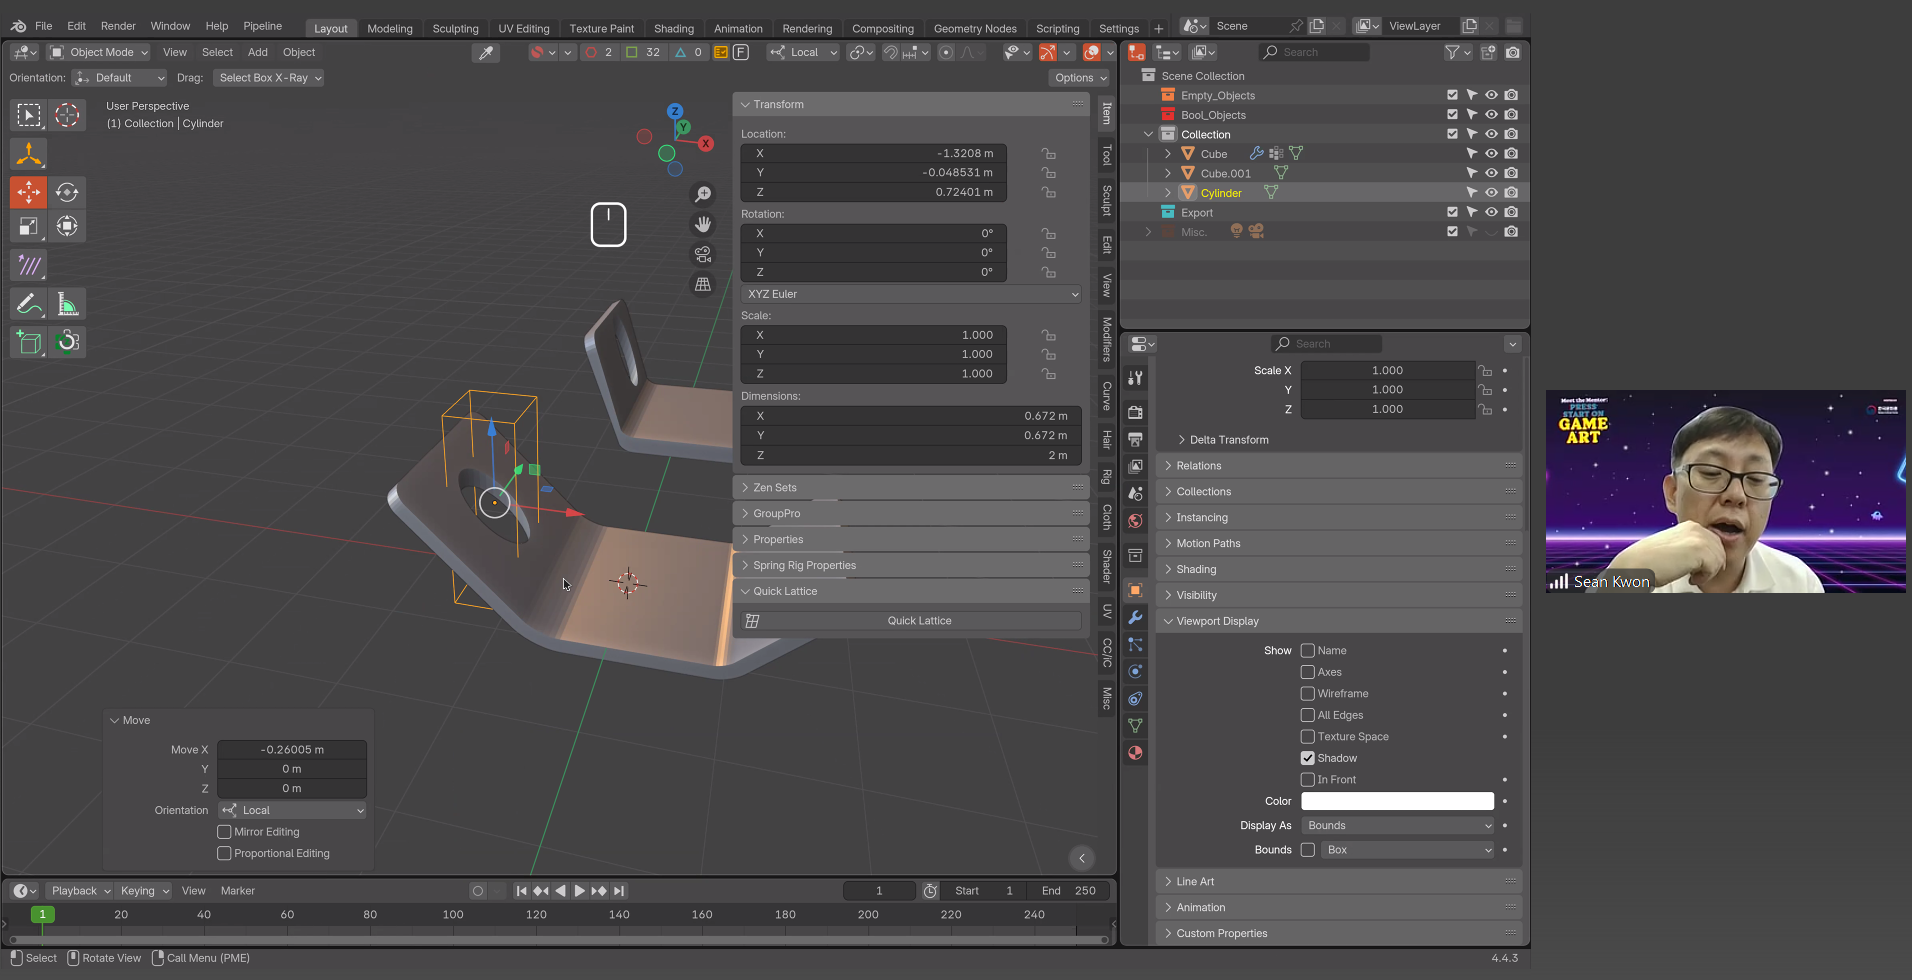Screen dimensions: 1912x980
Task: Select the Transform tool in toolbar
Action: click(x=67, y=226)
